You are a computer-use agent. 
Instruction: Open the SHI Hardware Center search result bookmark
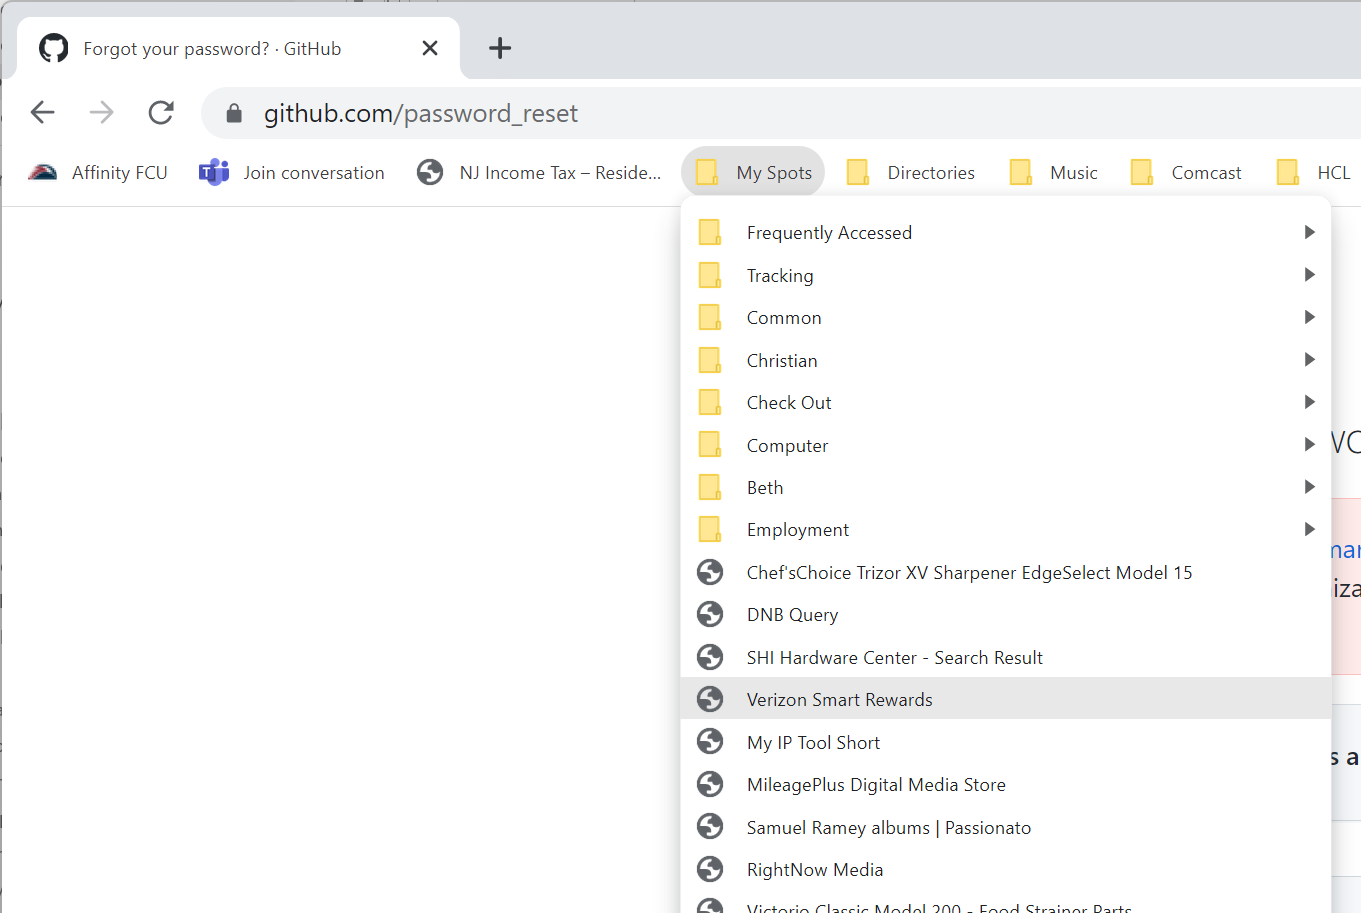894,657
